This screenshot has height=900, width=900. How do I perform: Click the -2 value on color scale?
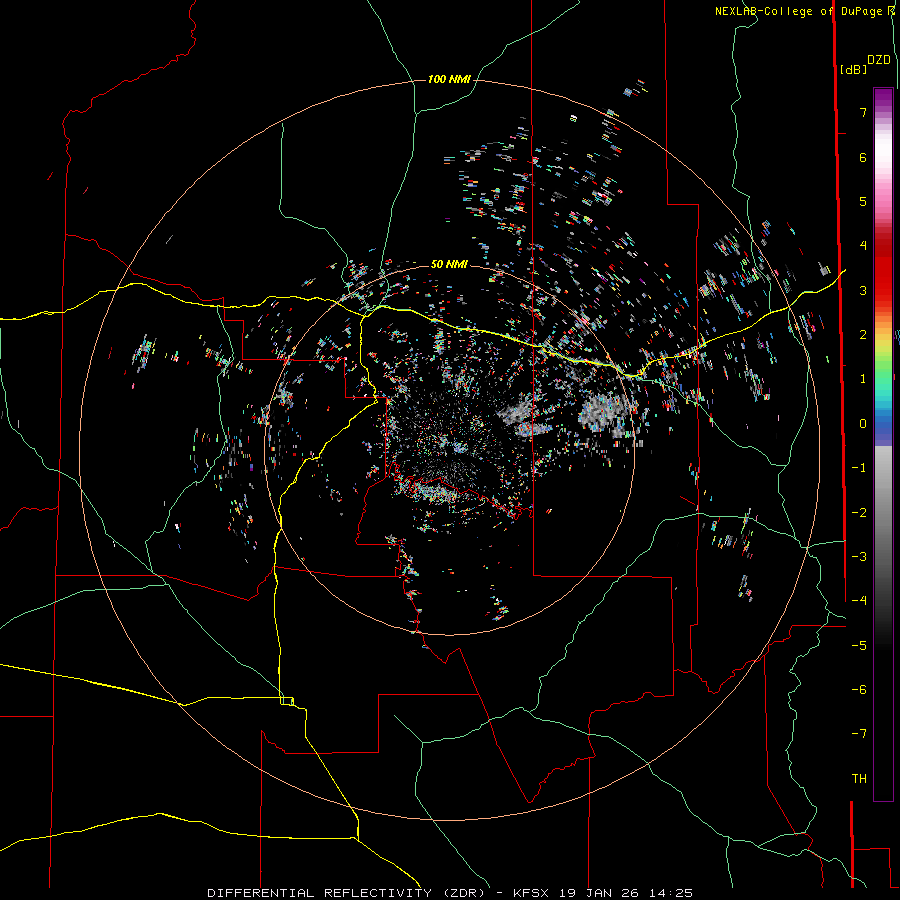(x=859, y=513)
